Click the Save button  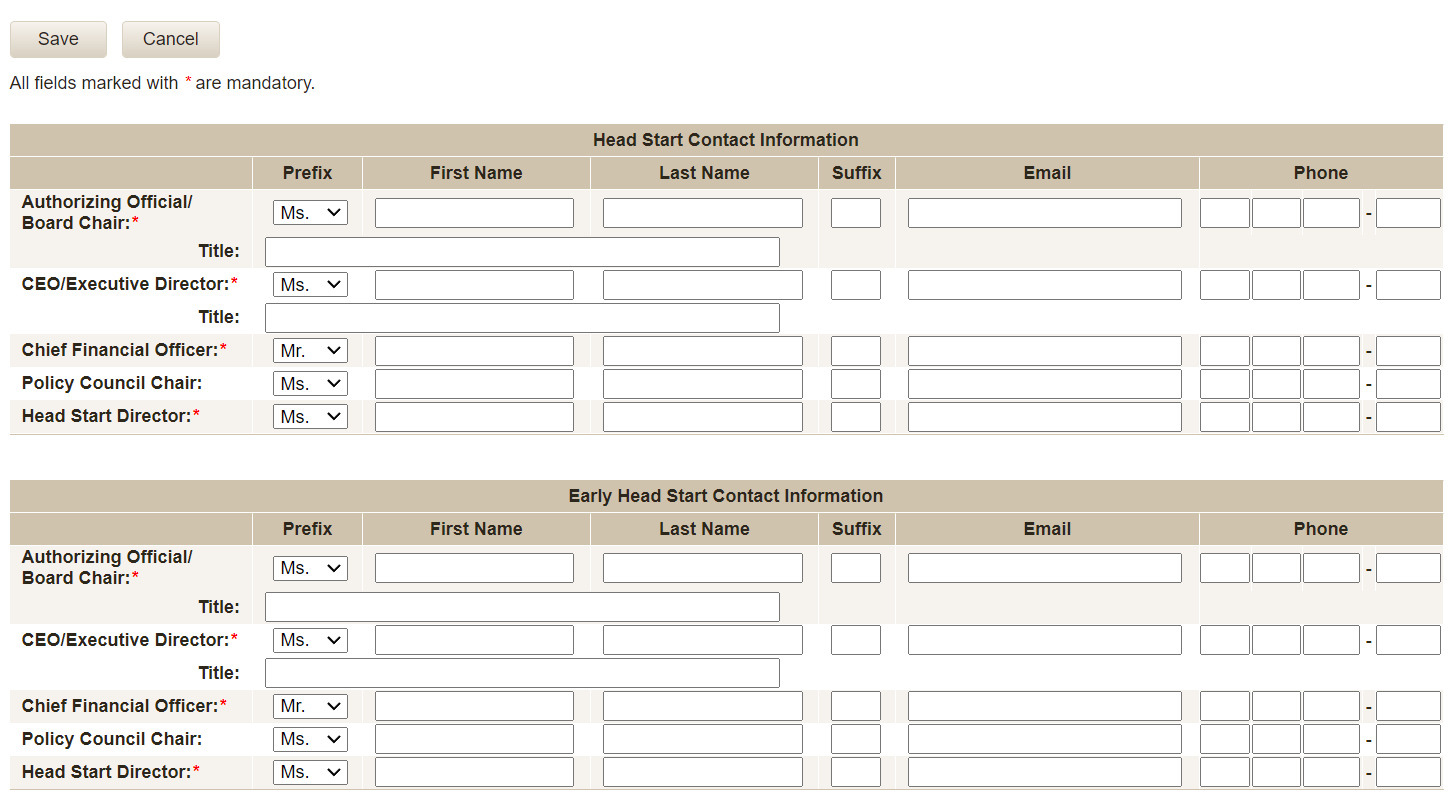point(58,39)
